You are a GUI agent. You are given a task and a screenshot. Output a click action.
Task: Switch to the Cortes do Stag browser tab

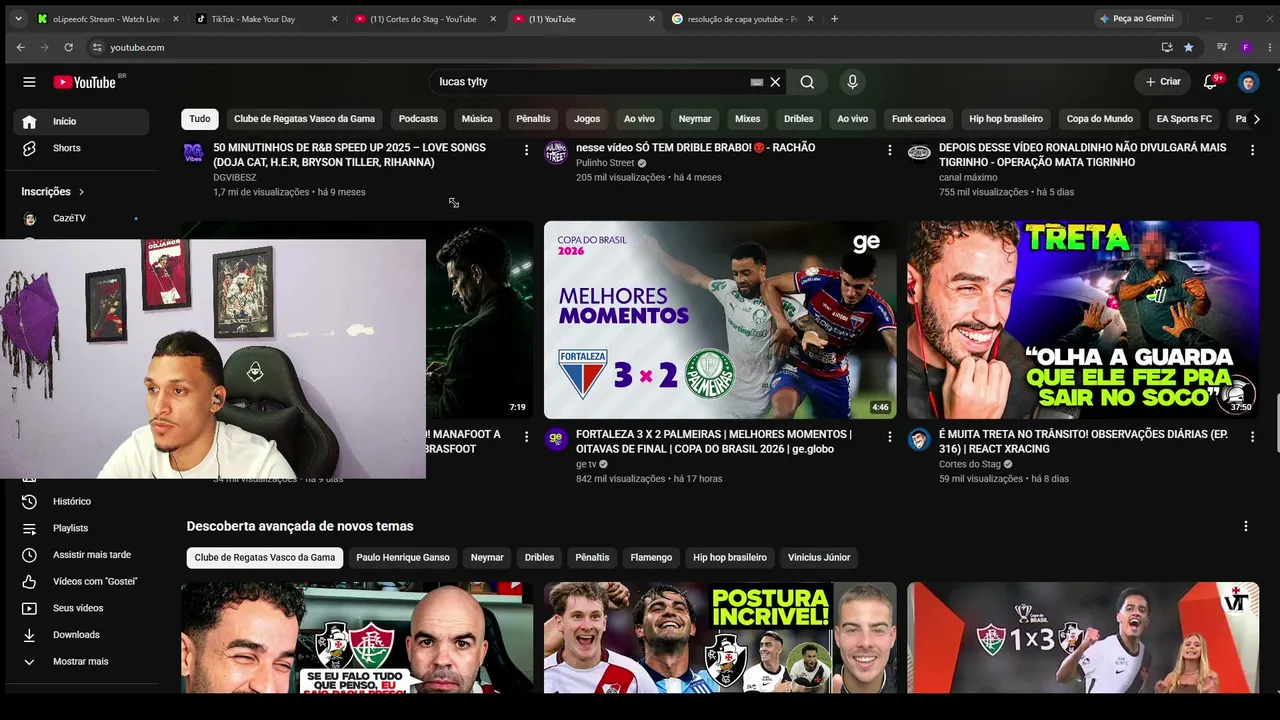[424, 19]
